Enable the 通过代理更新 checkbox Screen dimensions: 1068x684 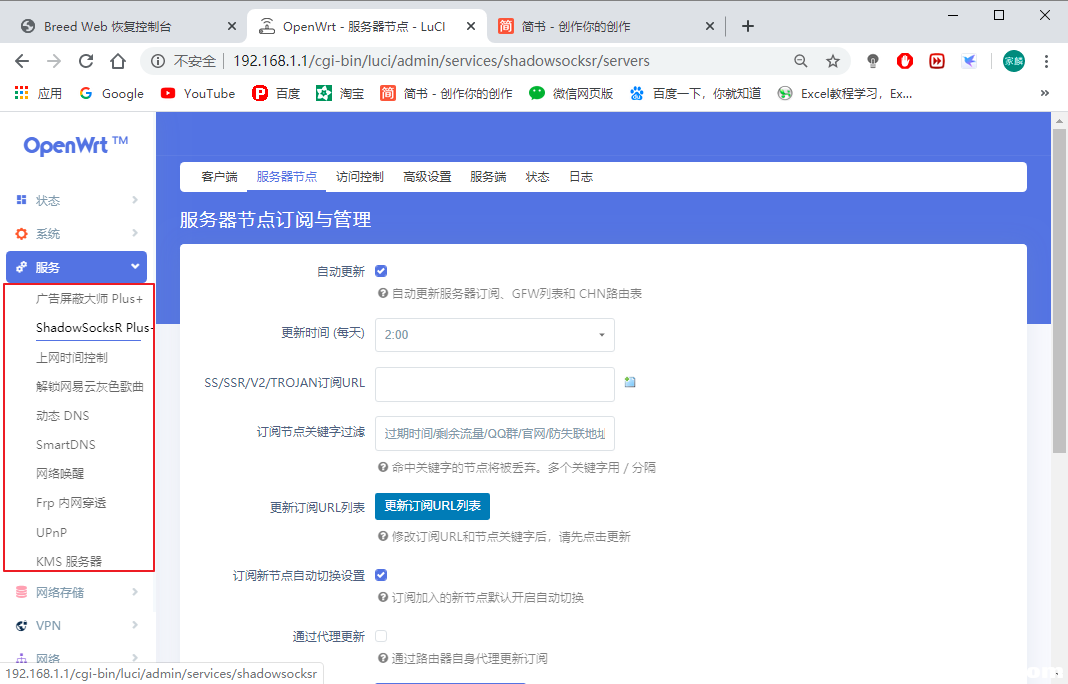pos(381,636)
